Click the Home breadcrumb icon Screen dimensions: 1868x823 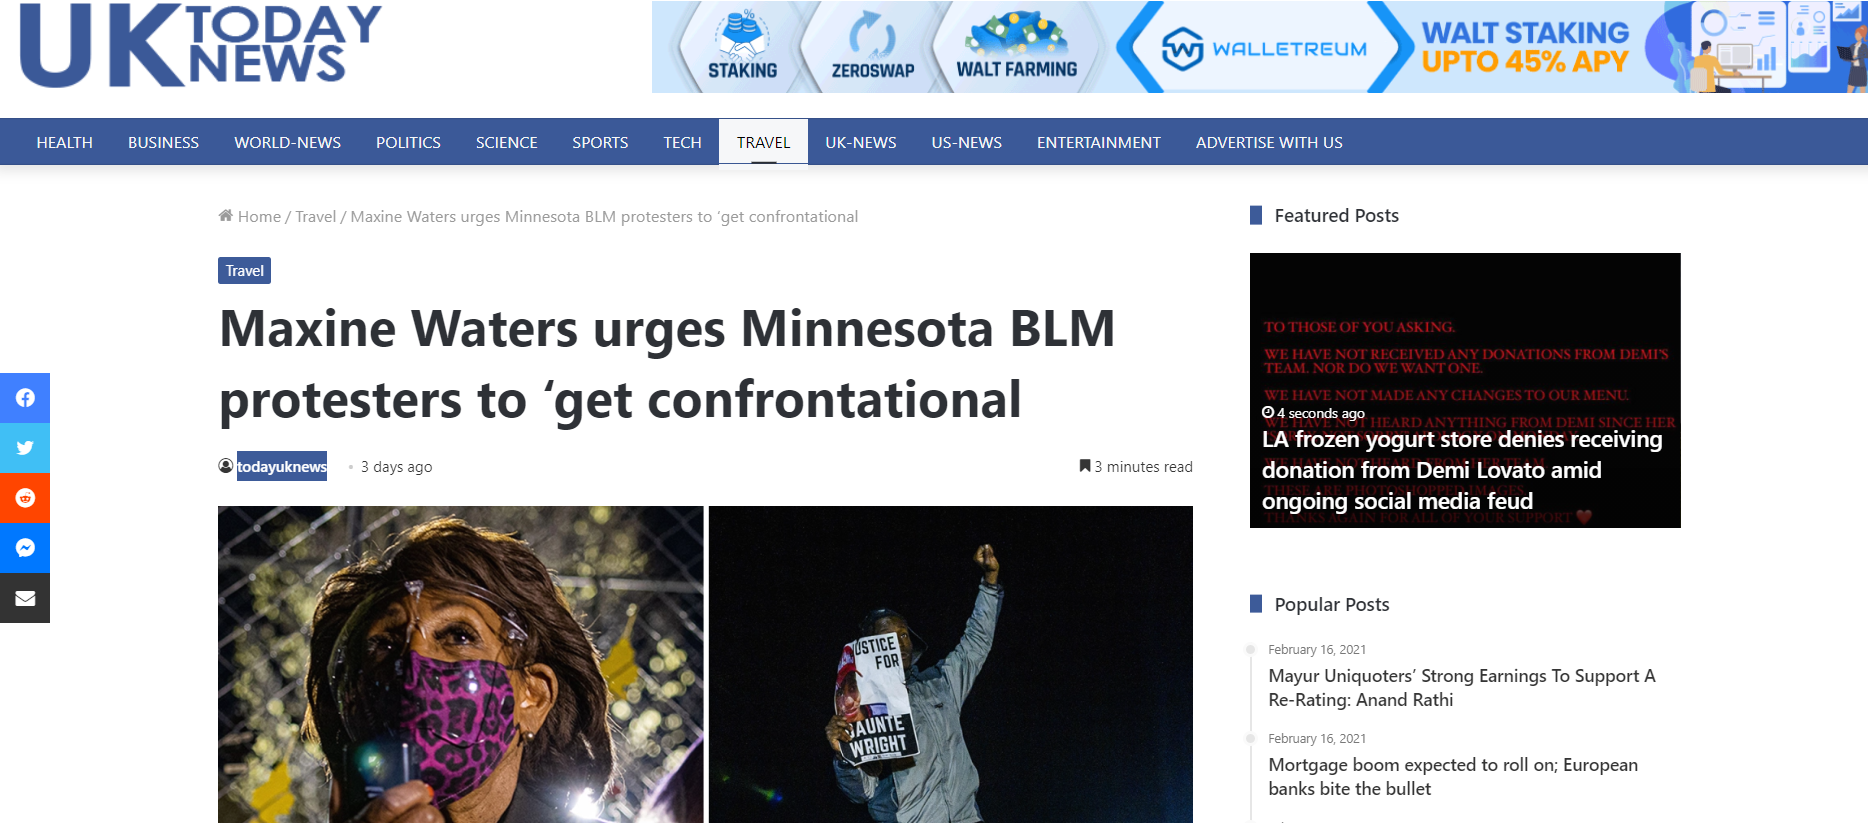tap(226, 215)
